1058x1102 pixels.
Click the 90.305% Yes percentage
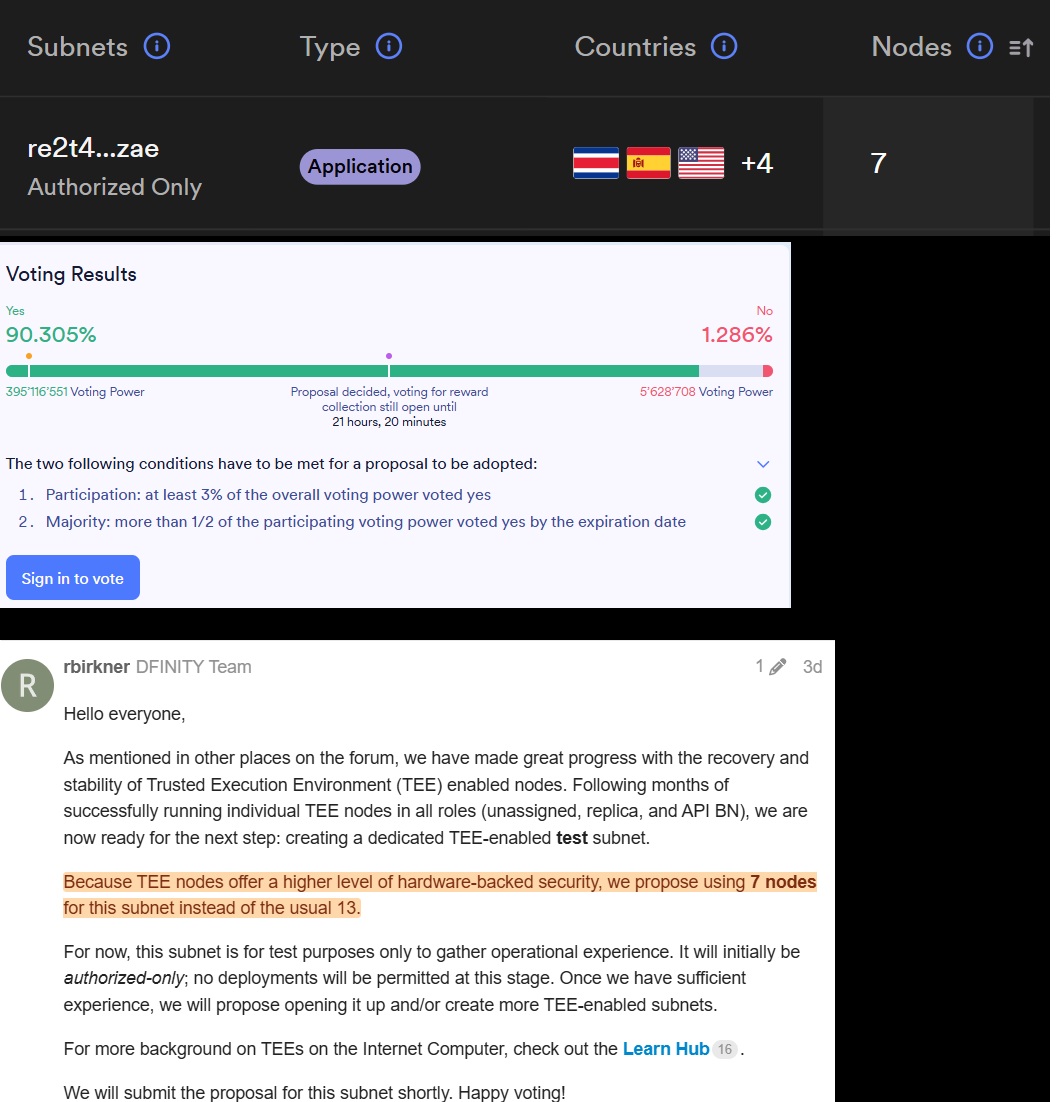coord(51,335)
